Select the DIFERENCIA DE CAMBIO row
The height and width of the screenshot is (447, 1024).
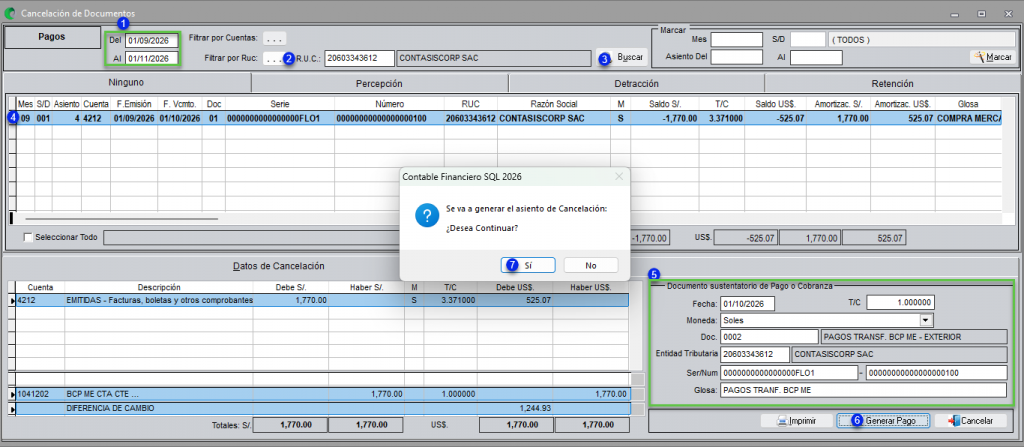(x=323, y=408)
